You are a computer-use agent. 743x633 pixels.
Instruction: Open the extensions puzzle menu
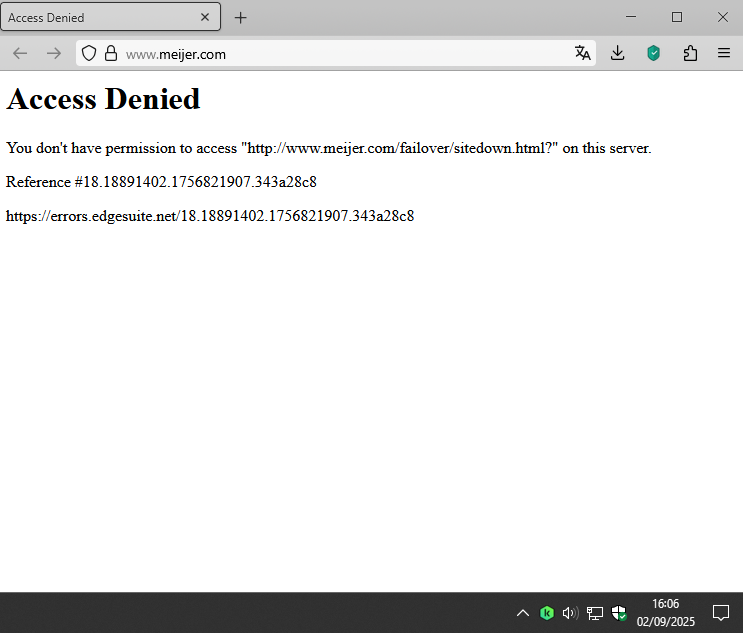tap(690, 53)
